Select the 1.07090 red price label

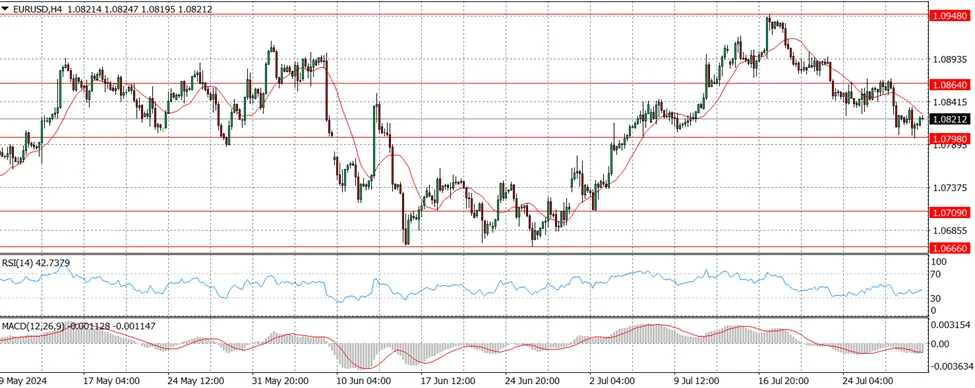pyautogui.click(x=949, y=213)
